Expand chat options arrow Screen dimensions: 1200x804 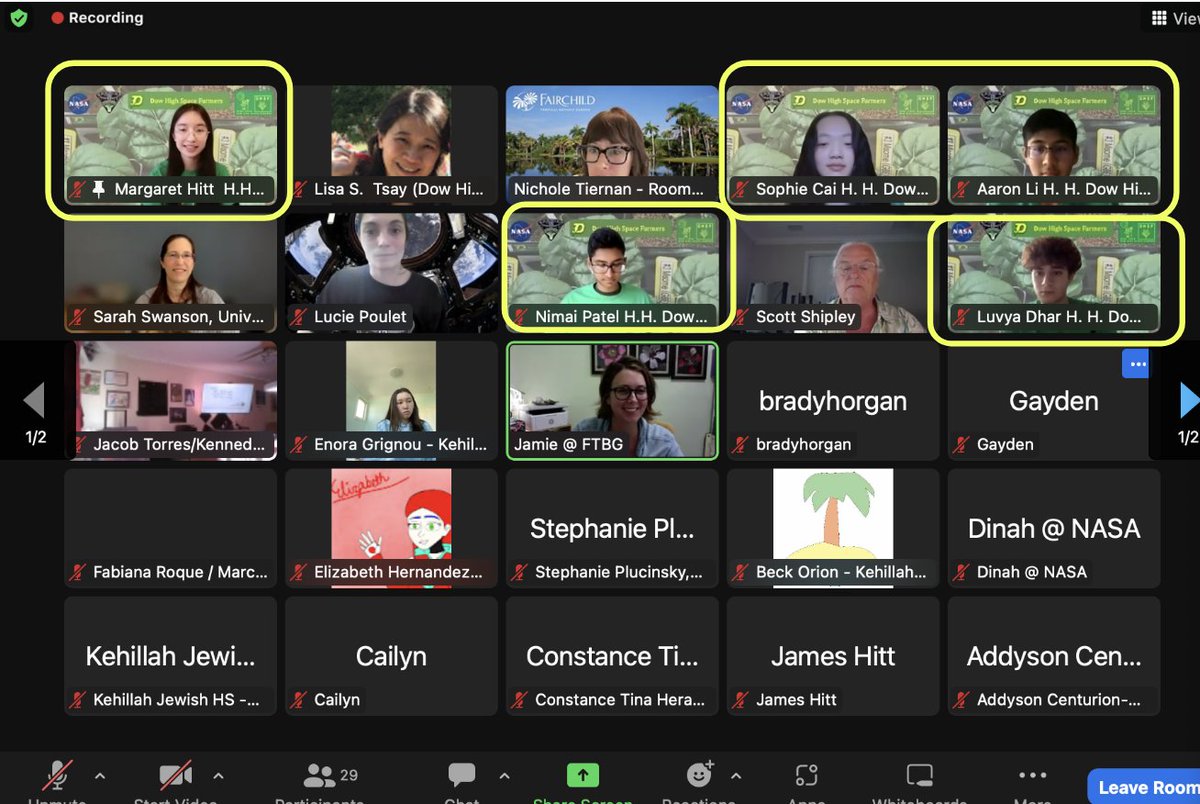(x=504, y=776)
